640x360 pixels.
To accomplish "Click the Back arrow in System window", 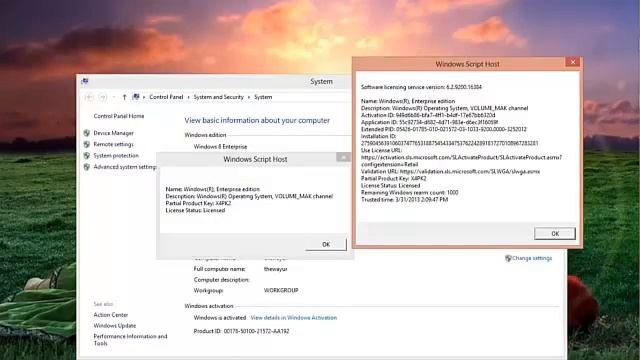I will [x=89, y=97].
